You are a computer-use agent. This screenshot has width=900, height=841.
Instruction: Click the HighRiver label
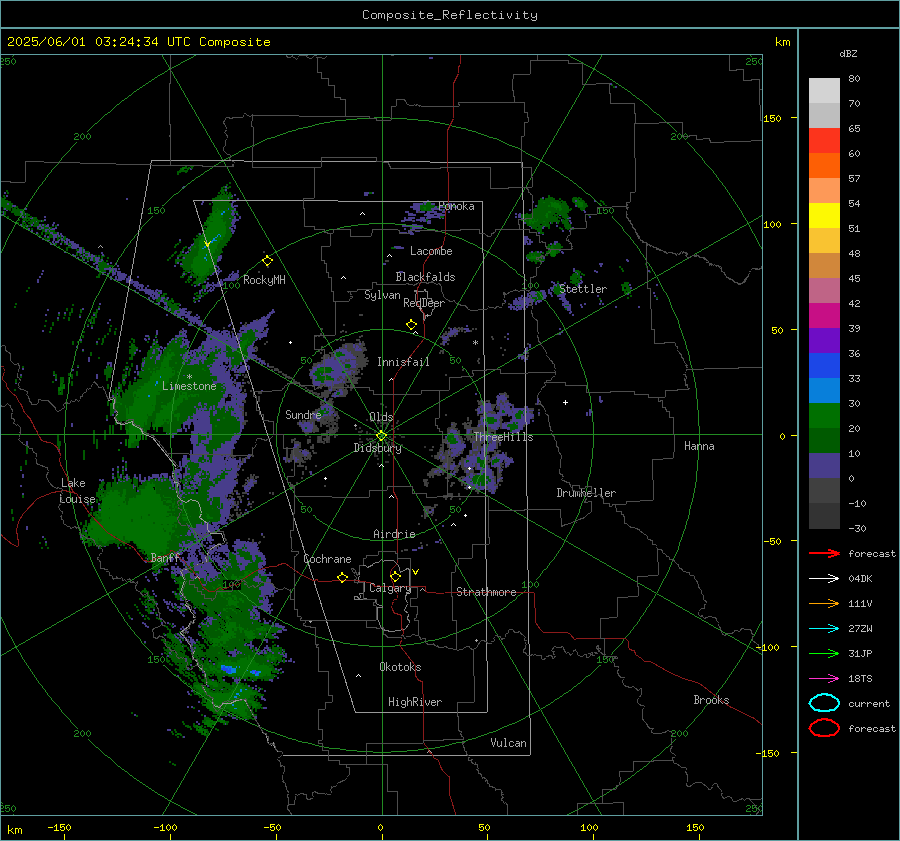(415, 702)
